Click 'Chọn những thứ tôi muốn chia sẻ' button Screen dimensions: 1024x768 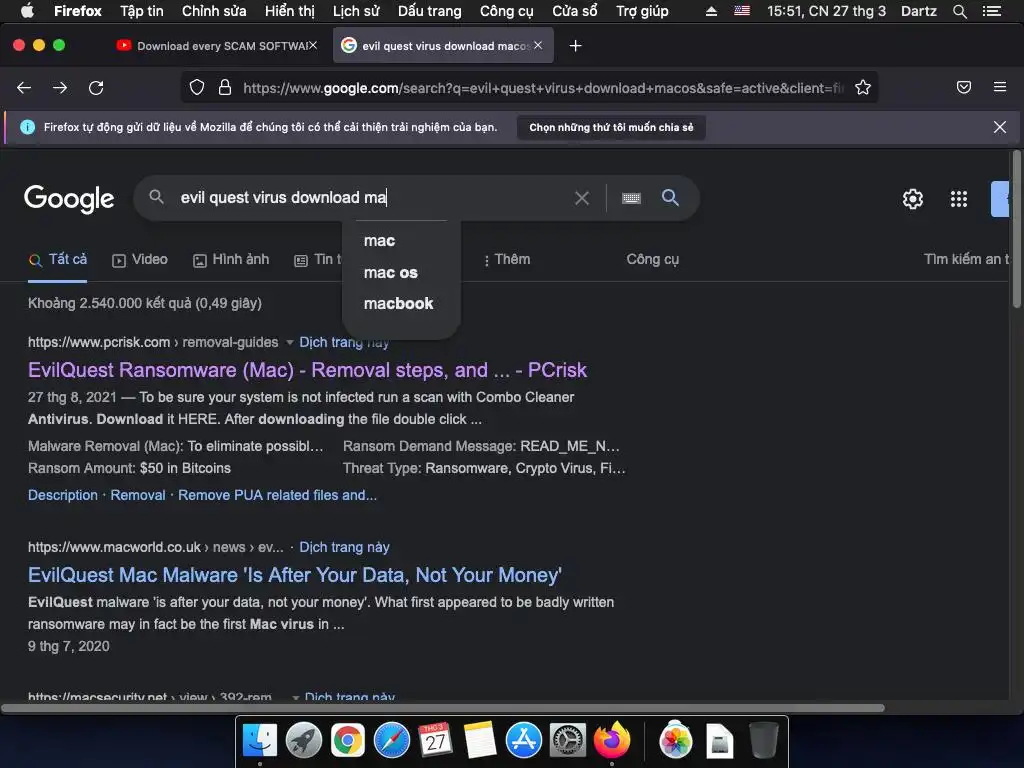(611, 127)
